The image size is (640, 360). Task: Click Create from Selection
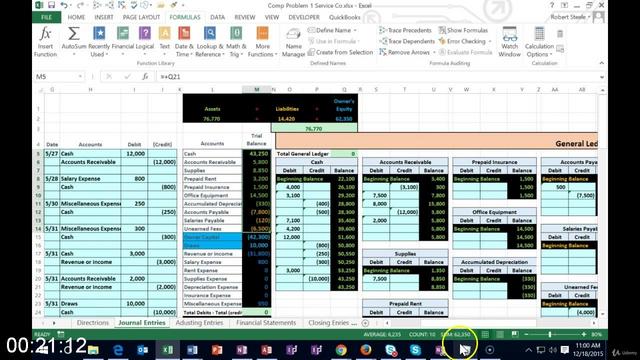coord(340,52)
